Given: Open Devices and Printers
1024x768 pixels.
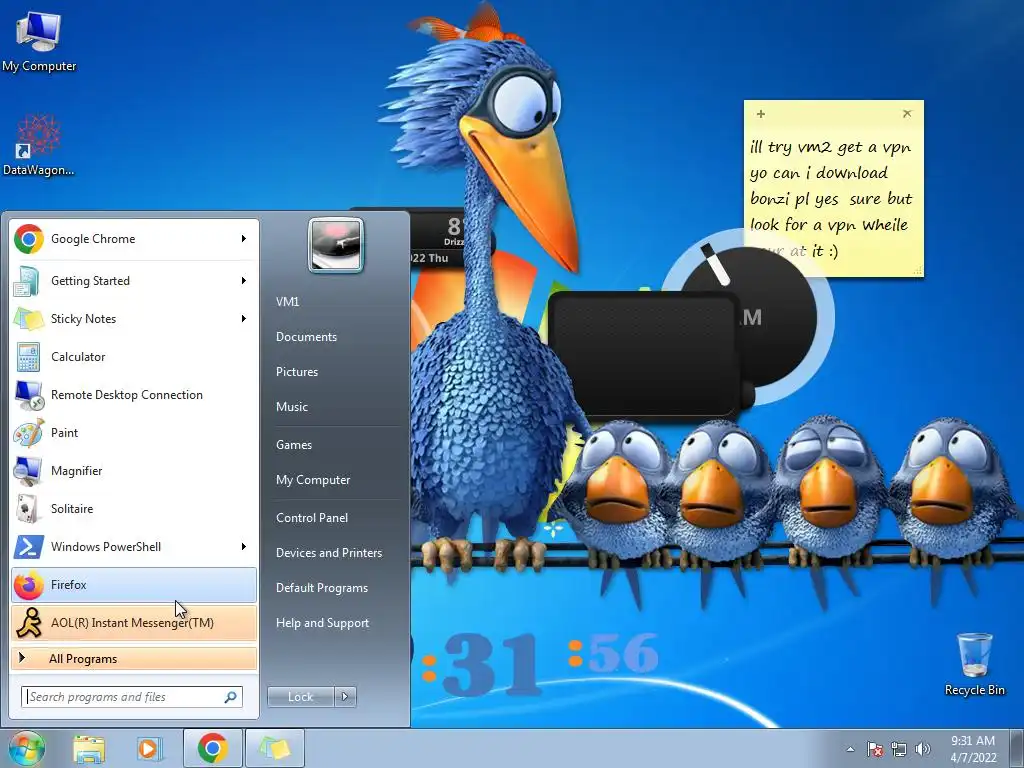Looking at the screenshot, I should point(328,553).
